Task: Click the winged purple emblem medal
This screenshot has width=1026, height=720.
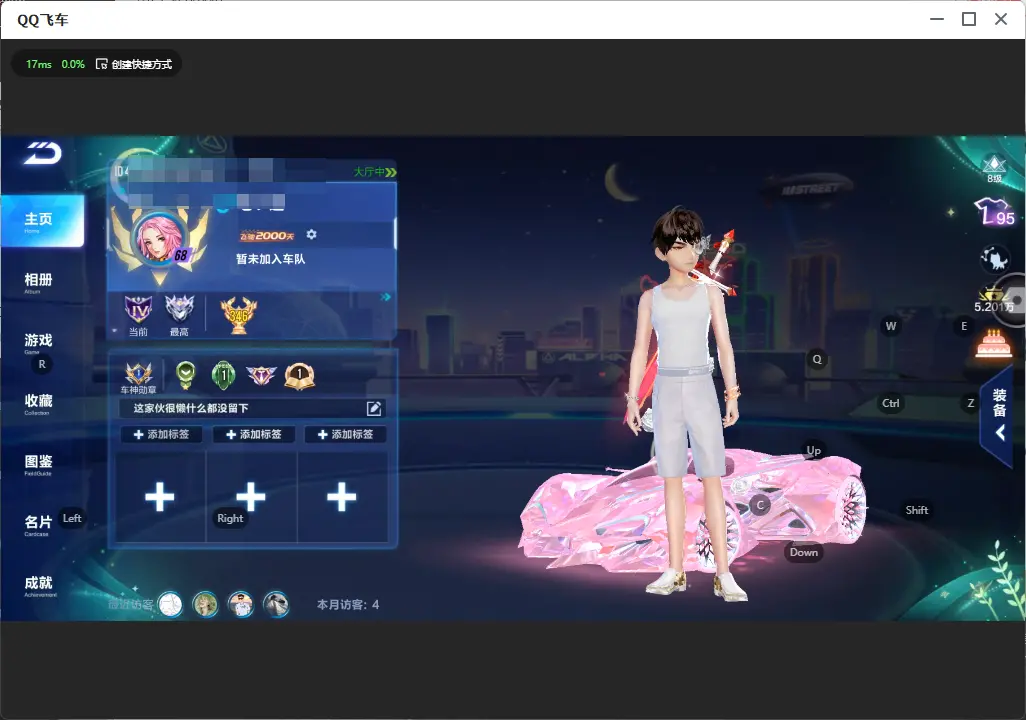Action: click(261, 375)
